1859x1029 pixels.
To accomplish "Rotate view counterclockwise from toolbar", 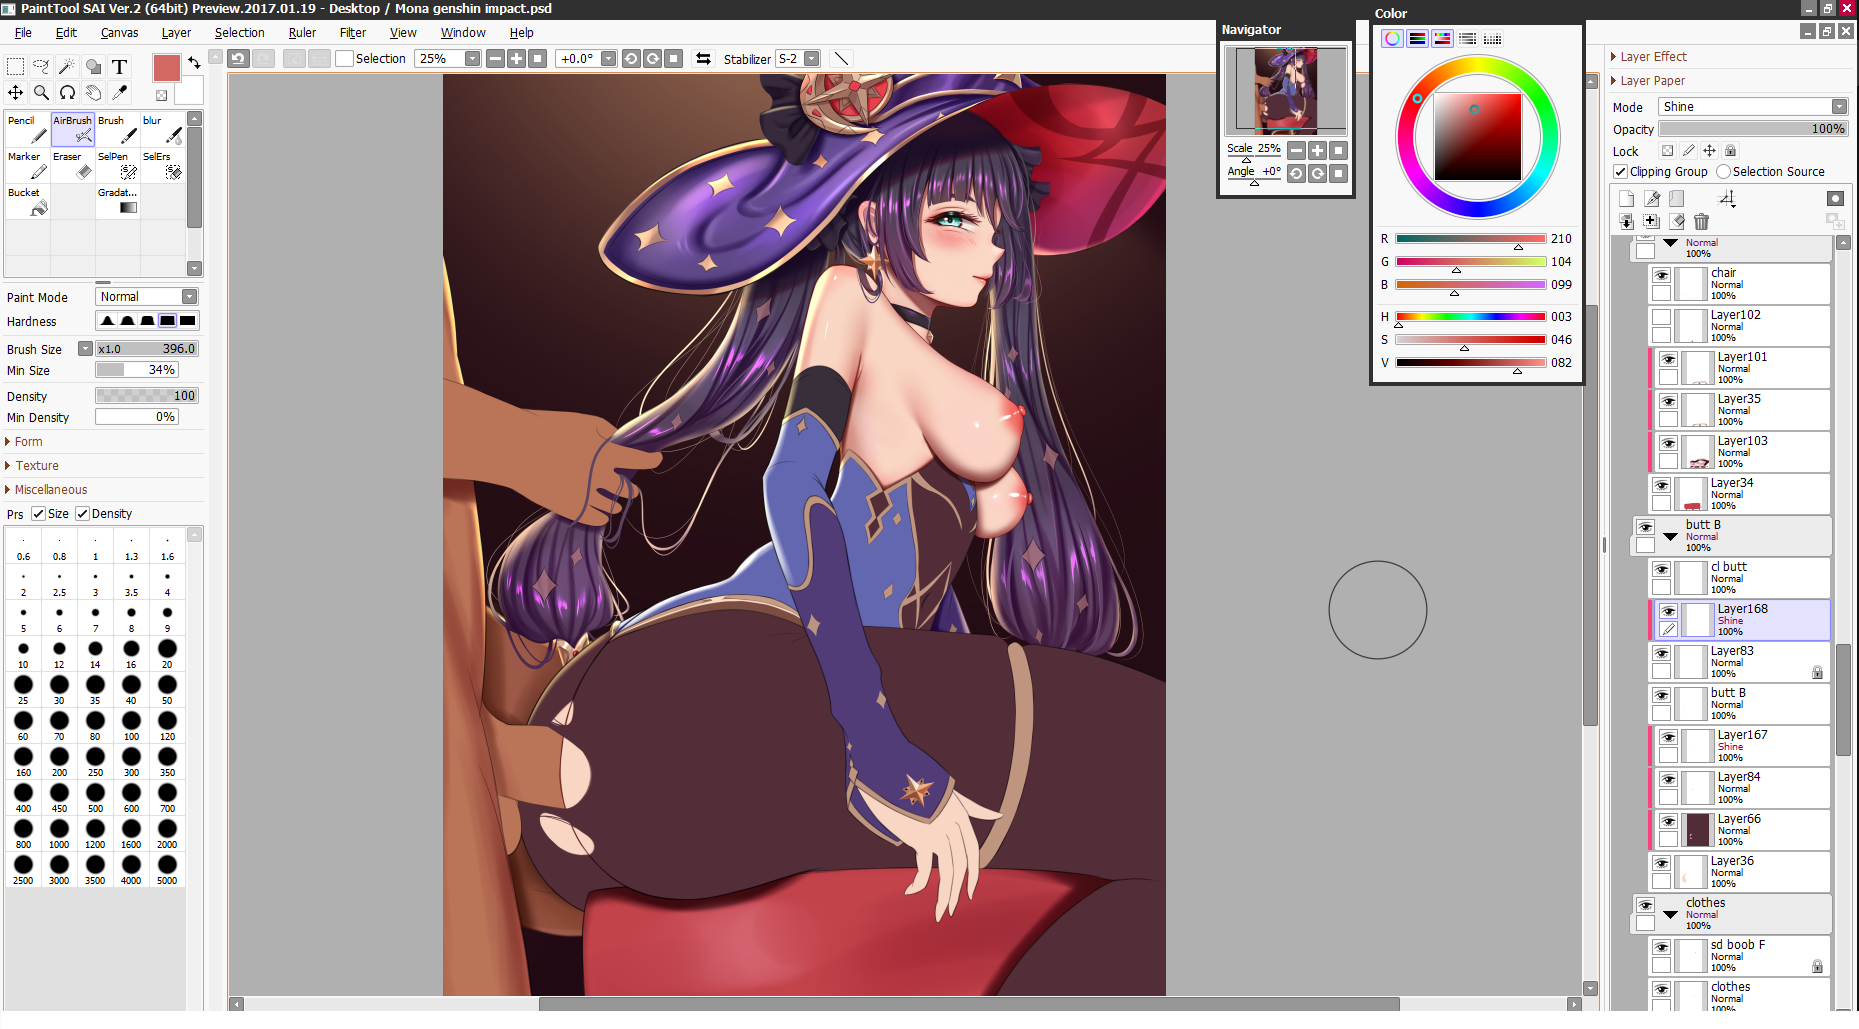I will point(631,58).
